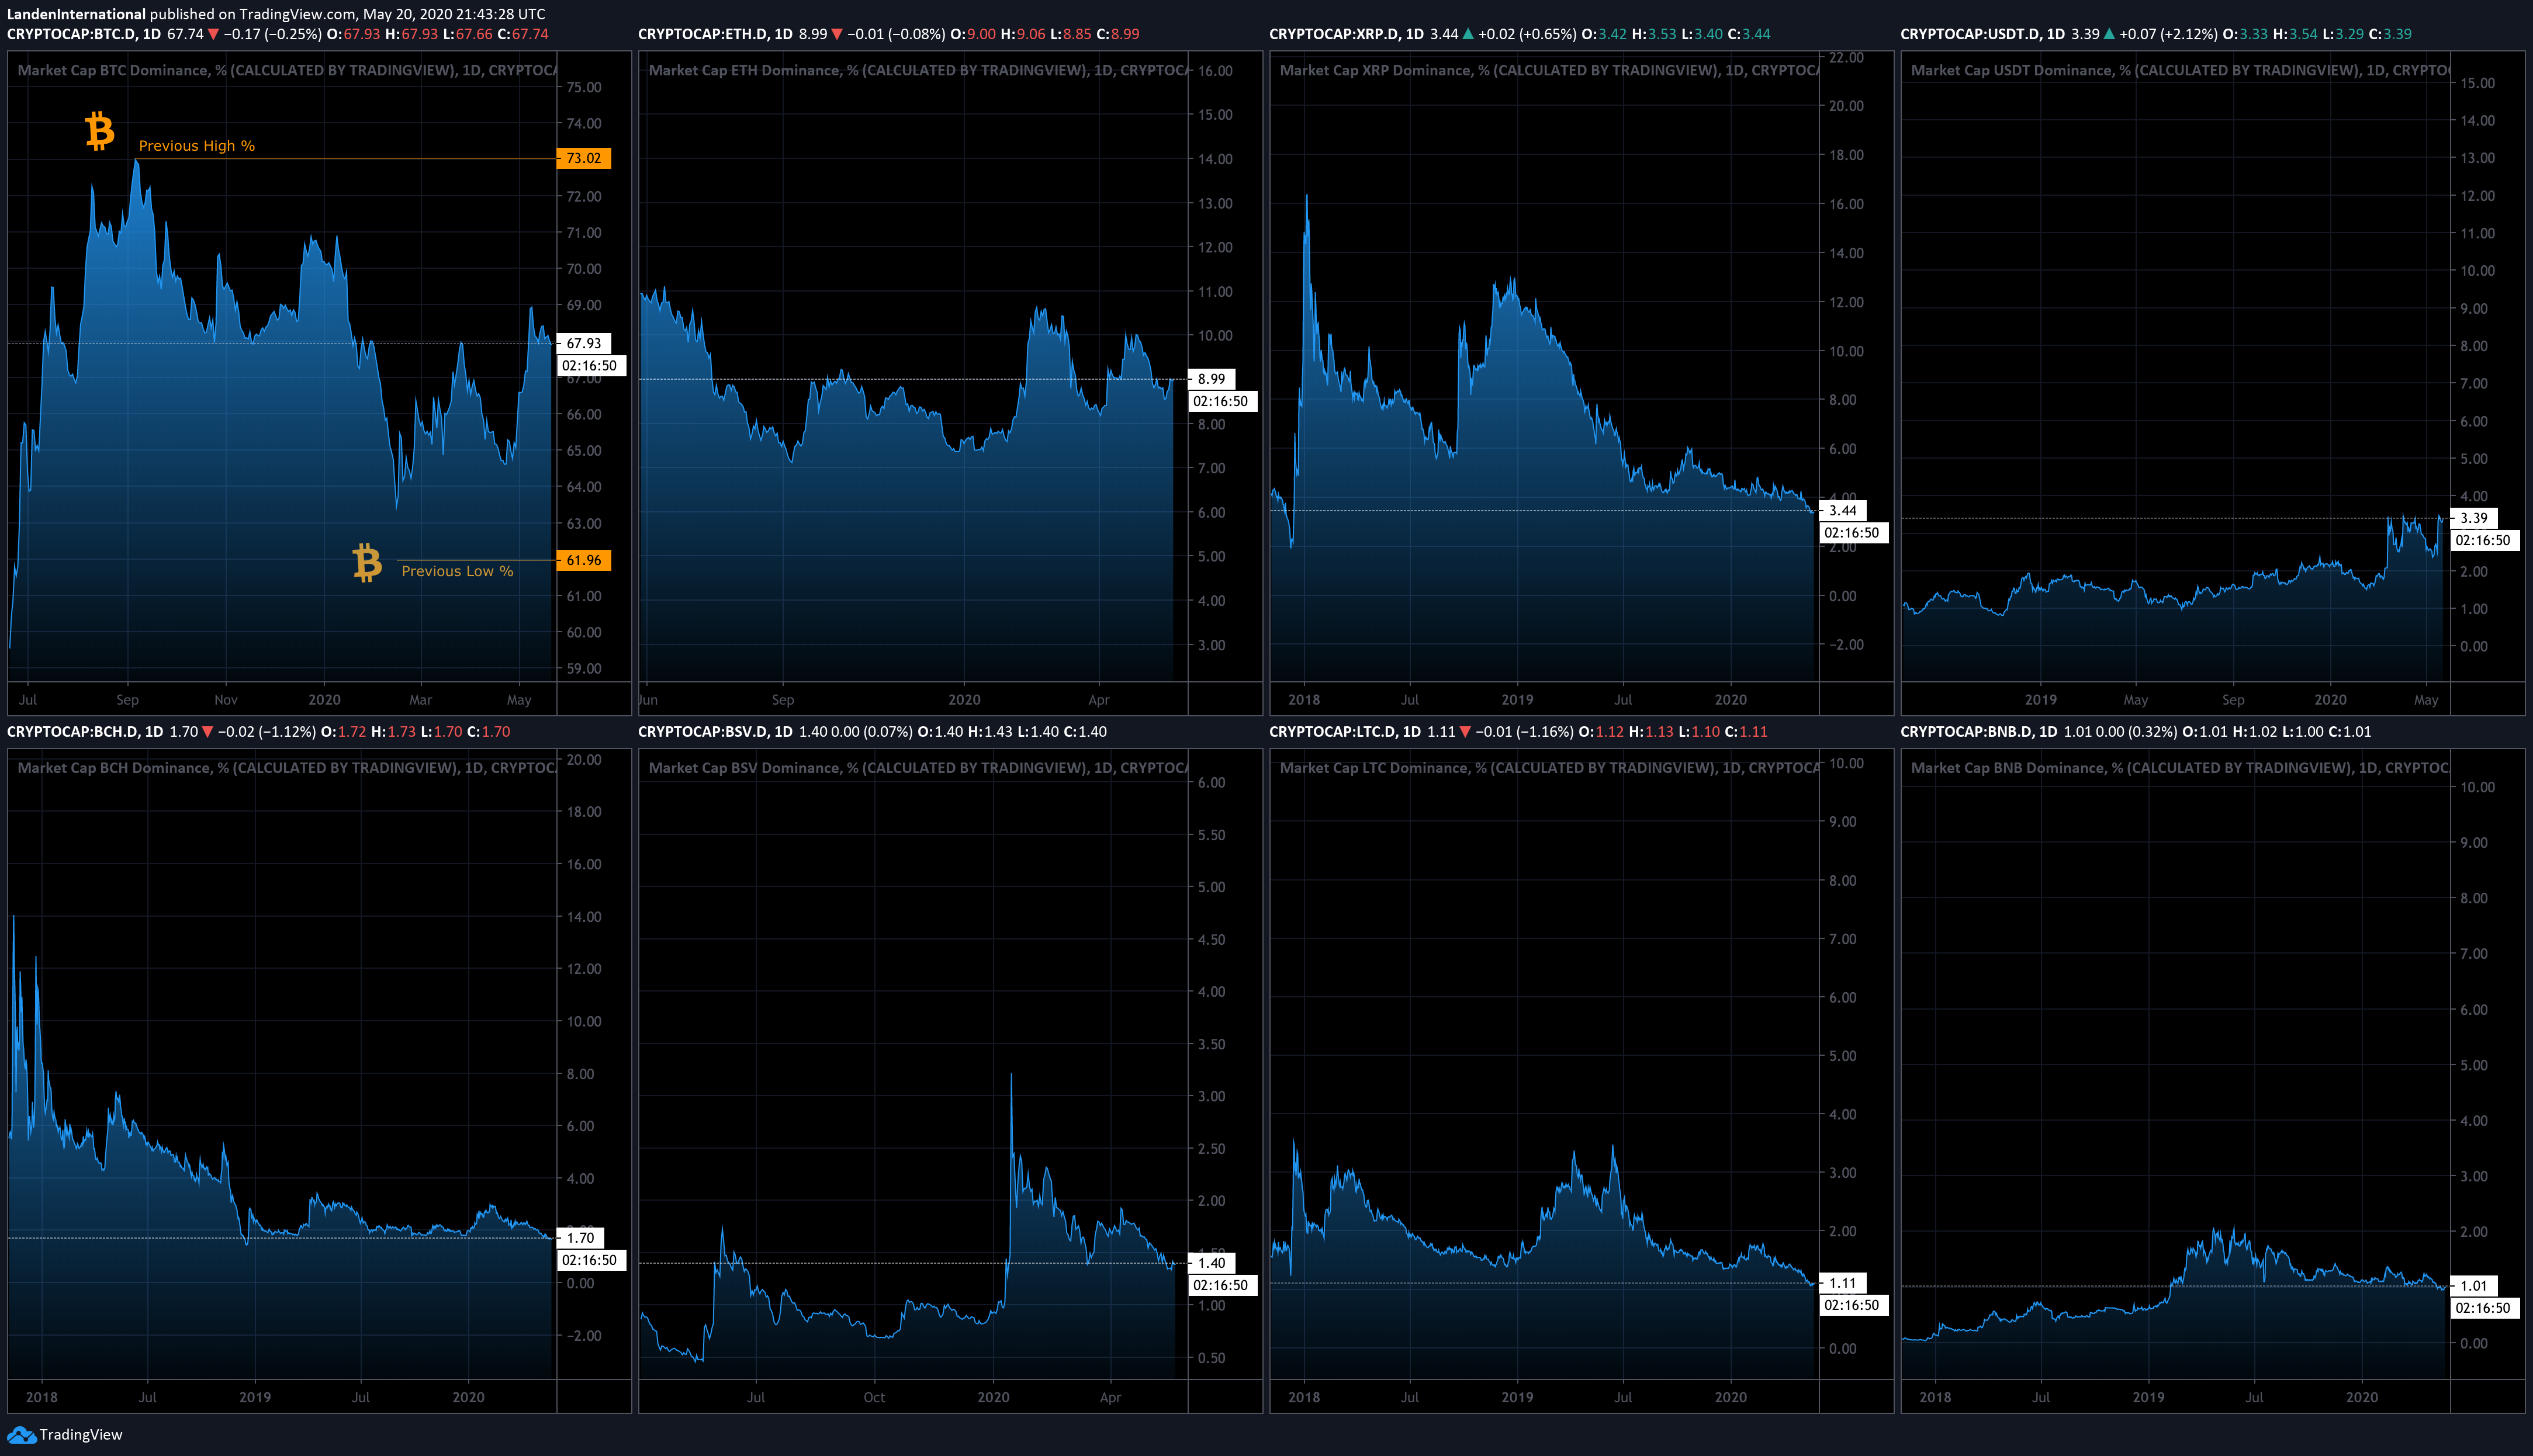Click the Market Cap LTC Dominance chart title

1549,768
